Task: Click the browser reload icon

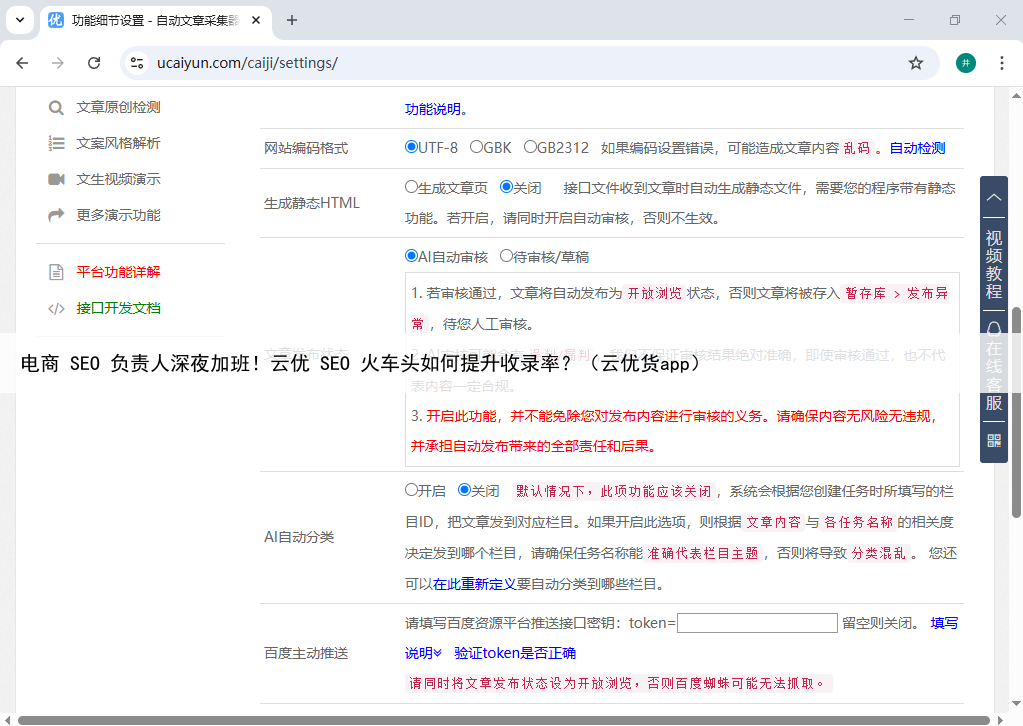Action: click(94, 63)
